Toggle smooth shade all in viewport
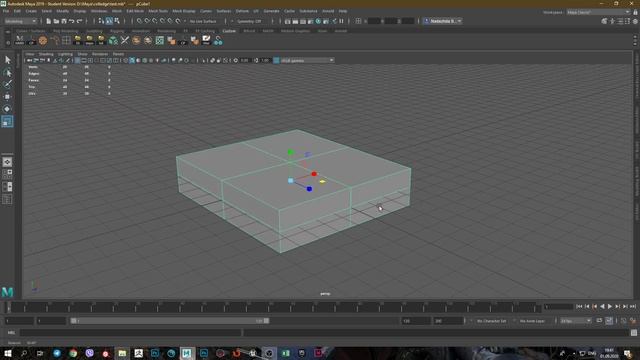Viewport: 640px width, 360px height. coord(132,60)
